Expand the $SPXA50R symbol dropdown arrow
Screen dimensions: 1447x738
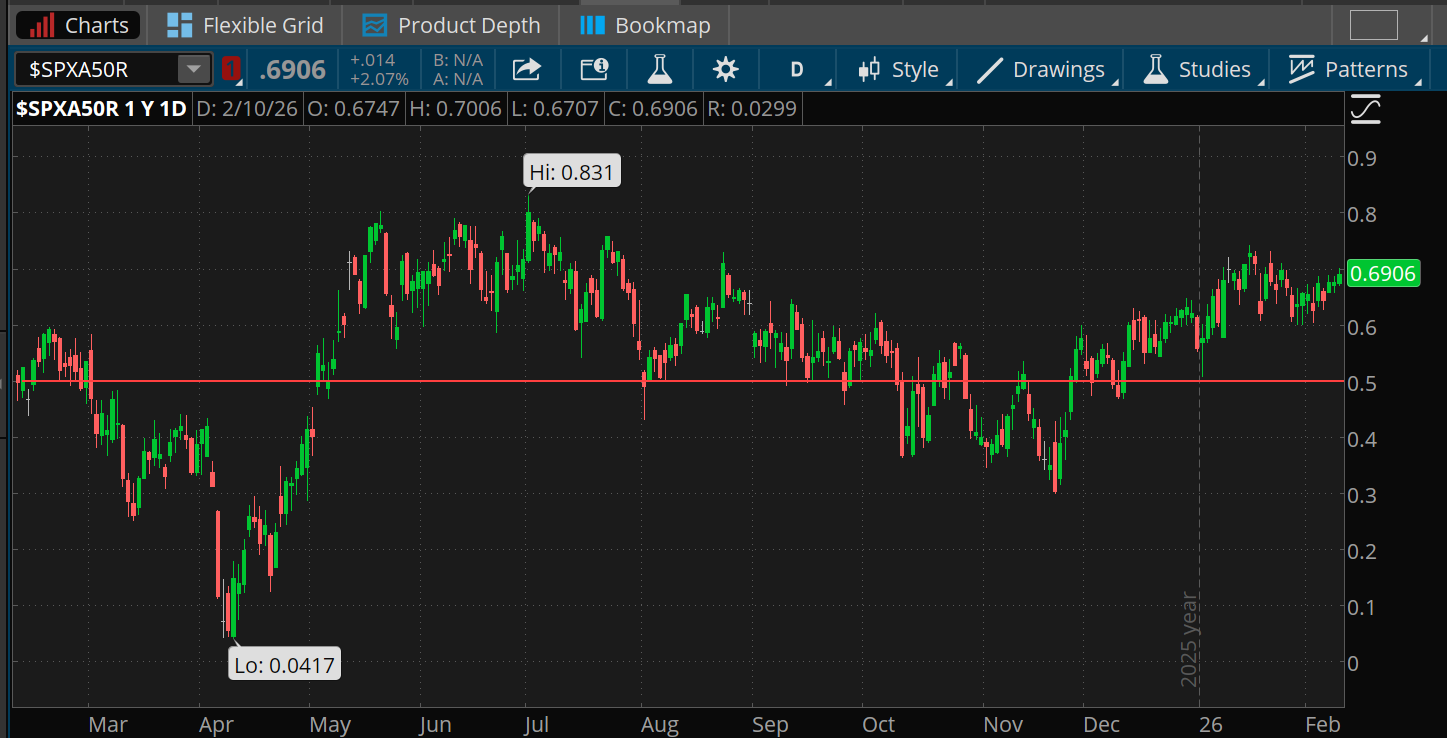pos(191,69)
